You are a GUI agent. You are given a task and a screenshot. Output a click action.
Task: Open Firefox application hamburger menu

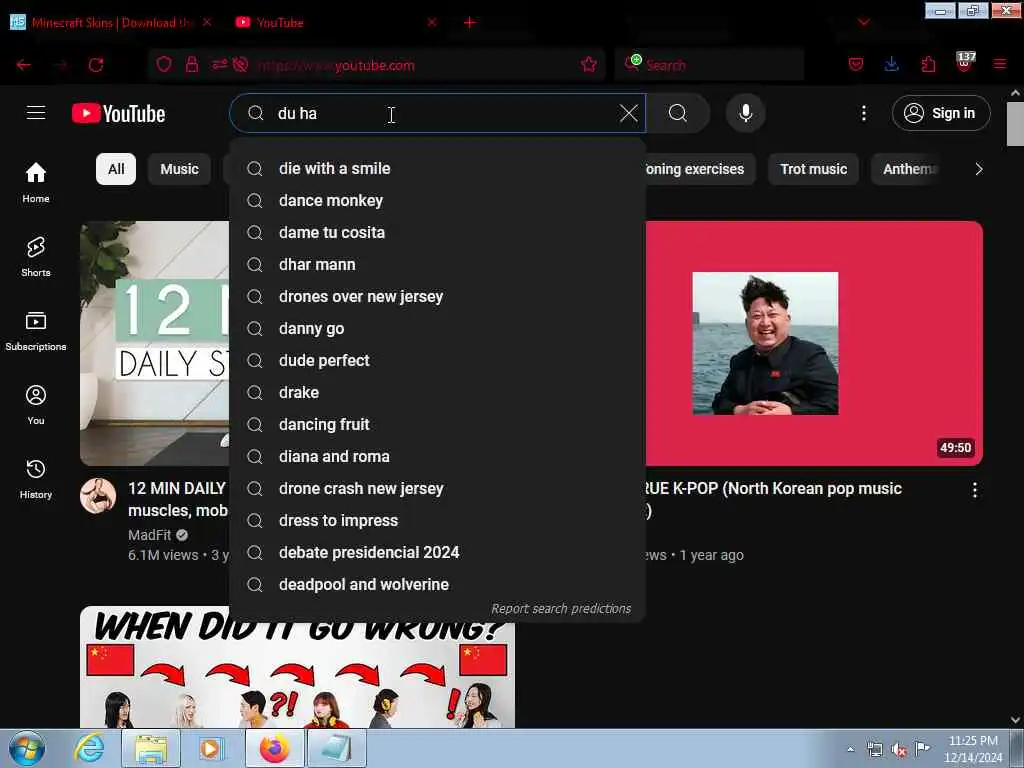tap(1000, 64)
